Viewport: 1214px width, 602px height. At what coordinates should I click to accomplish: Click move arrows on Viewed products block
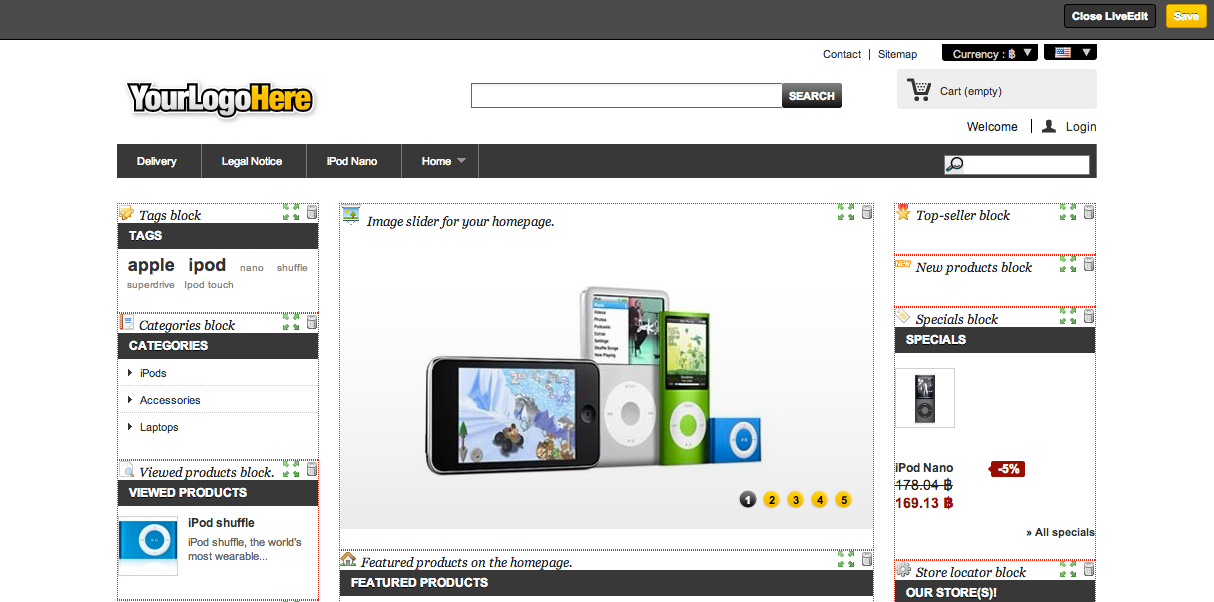(291, 469)
